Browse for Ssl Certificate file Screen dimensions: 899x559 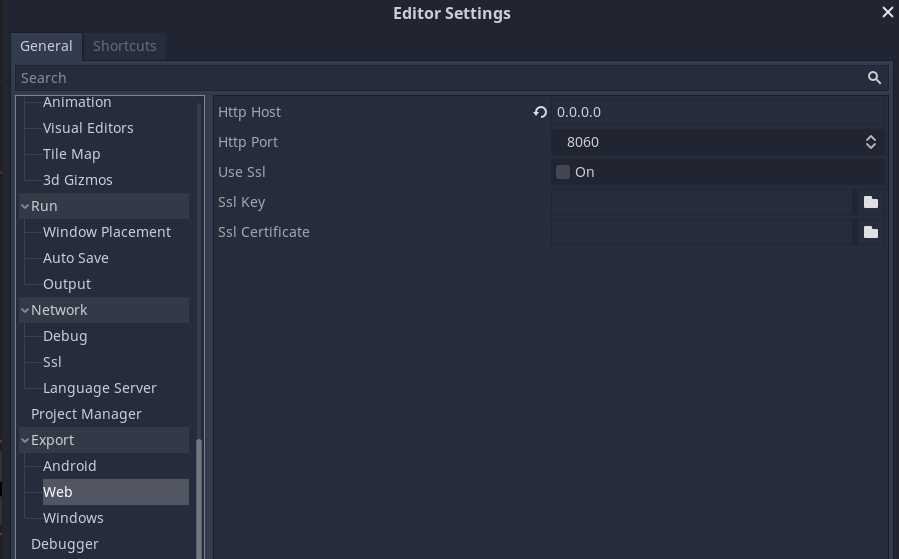871,232
